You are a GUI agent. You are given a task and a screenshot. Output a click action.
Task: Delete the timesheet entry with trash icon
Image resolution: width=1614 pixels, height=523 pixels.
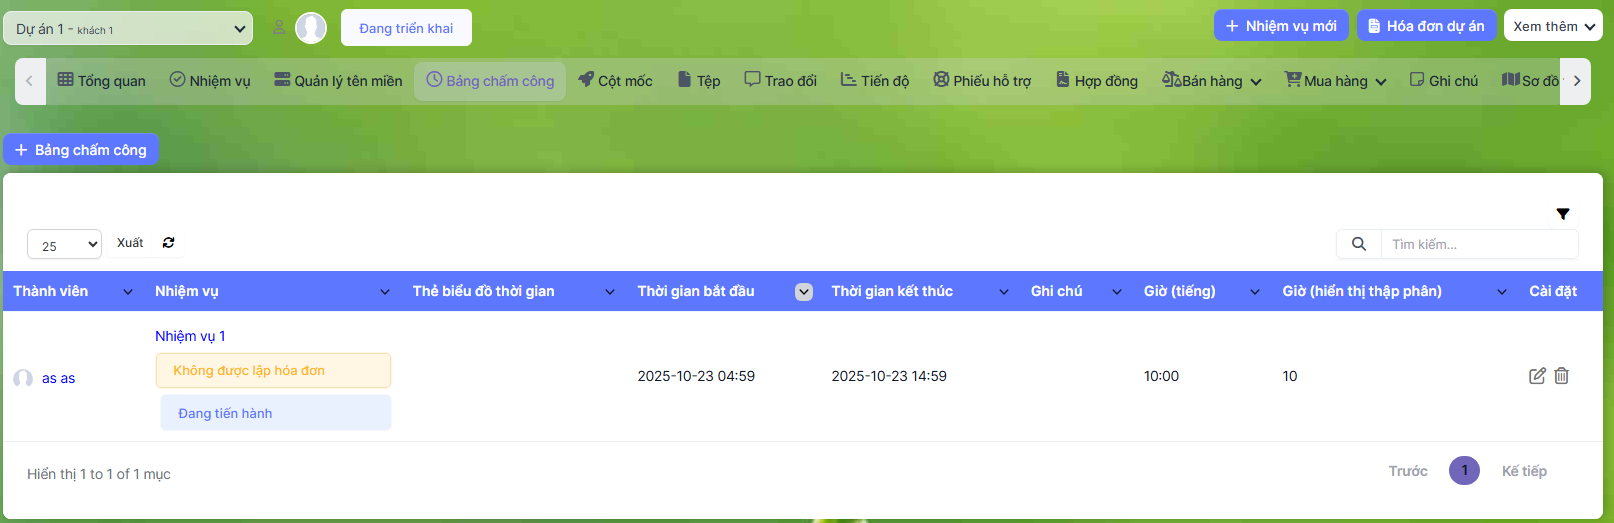tap(1561, 376)
